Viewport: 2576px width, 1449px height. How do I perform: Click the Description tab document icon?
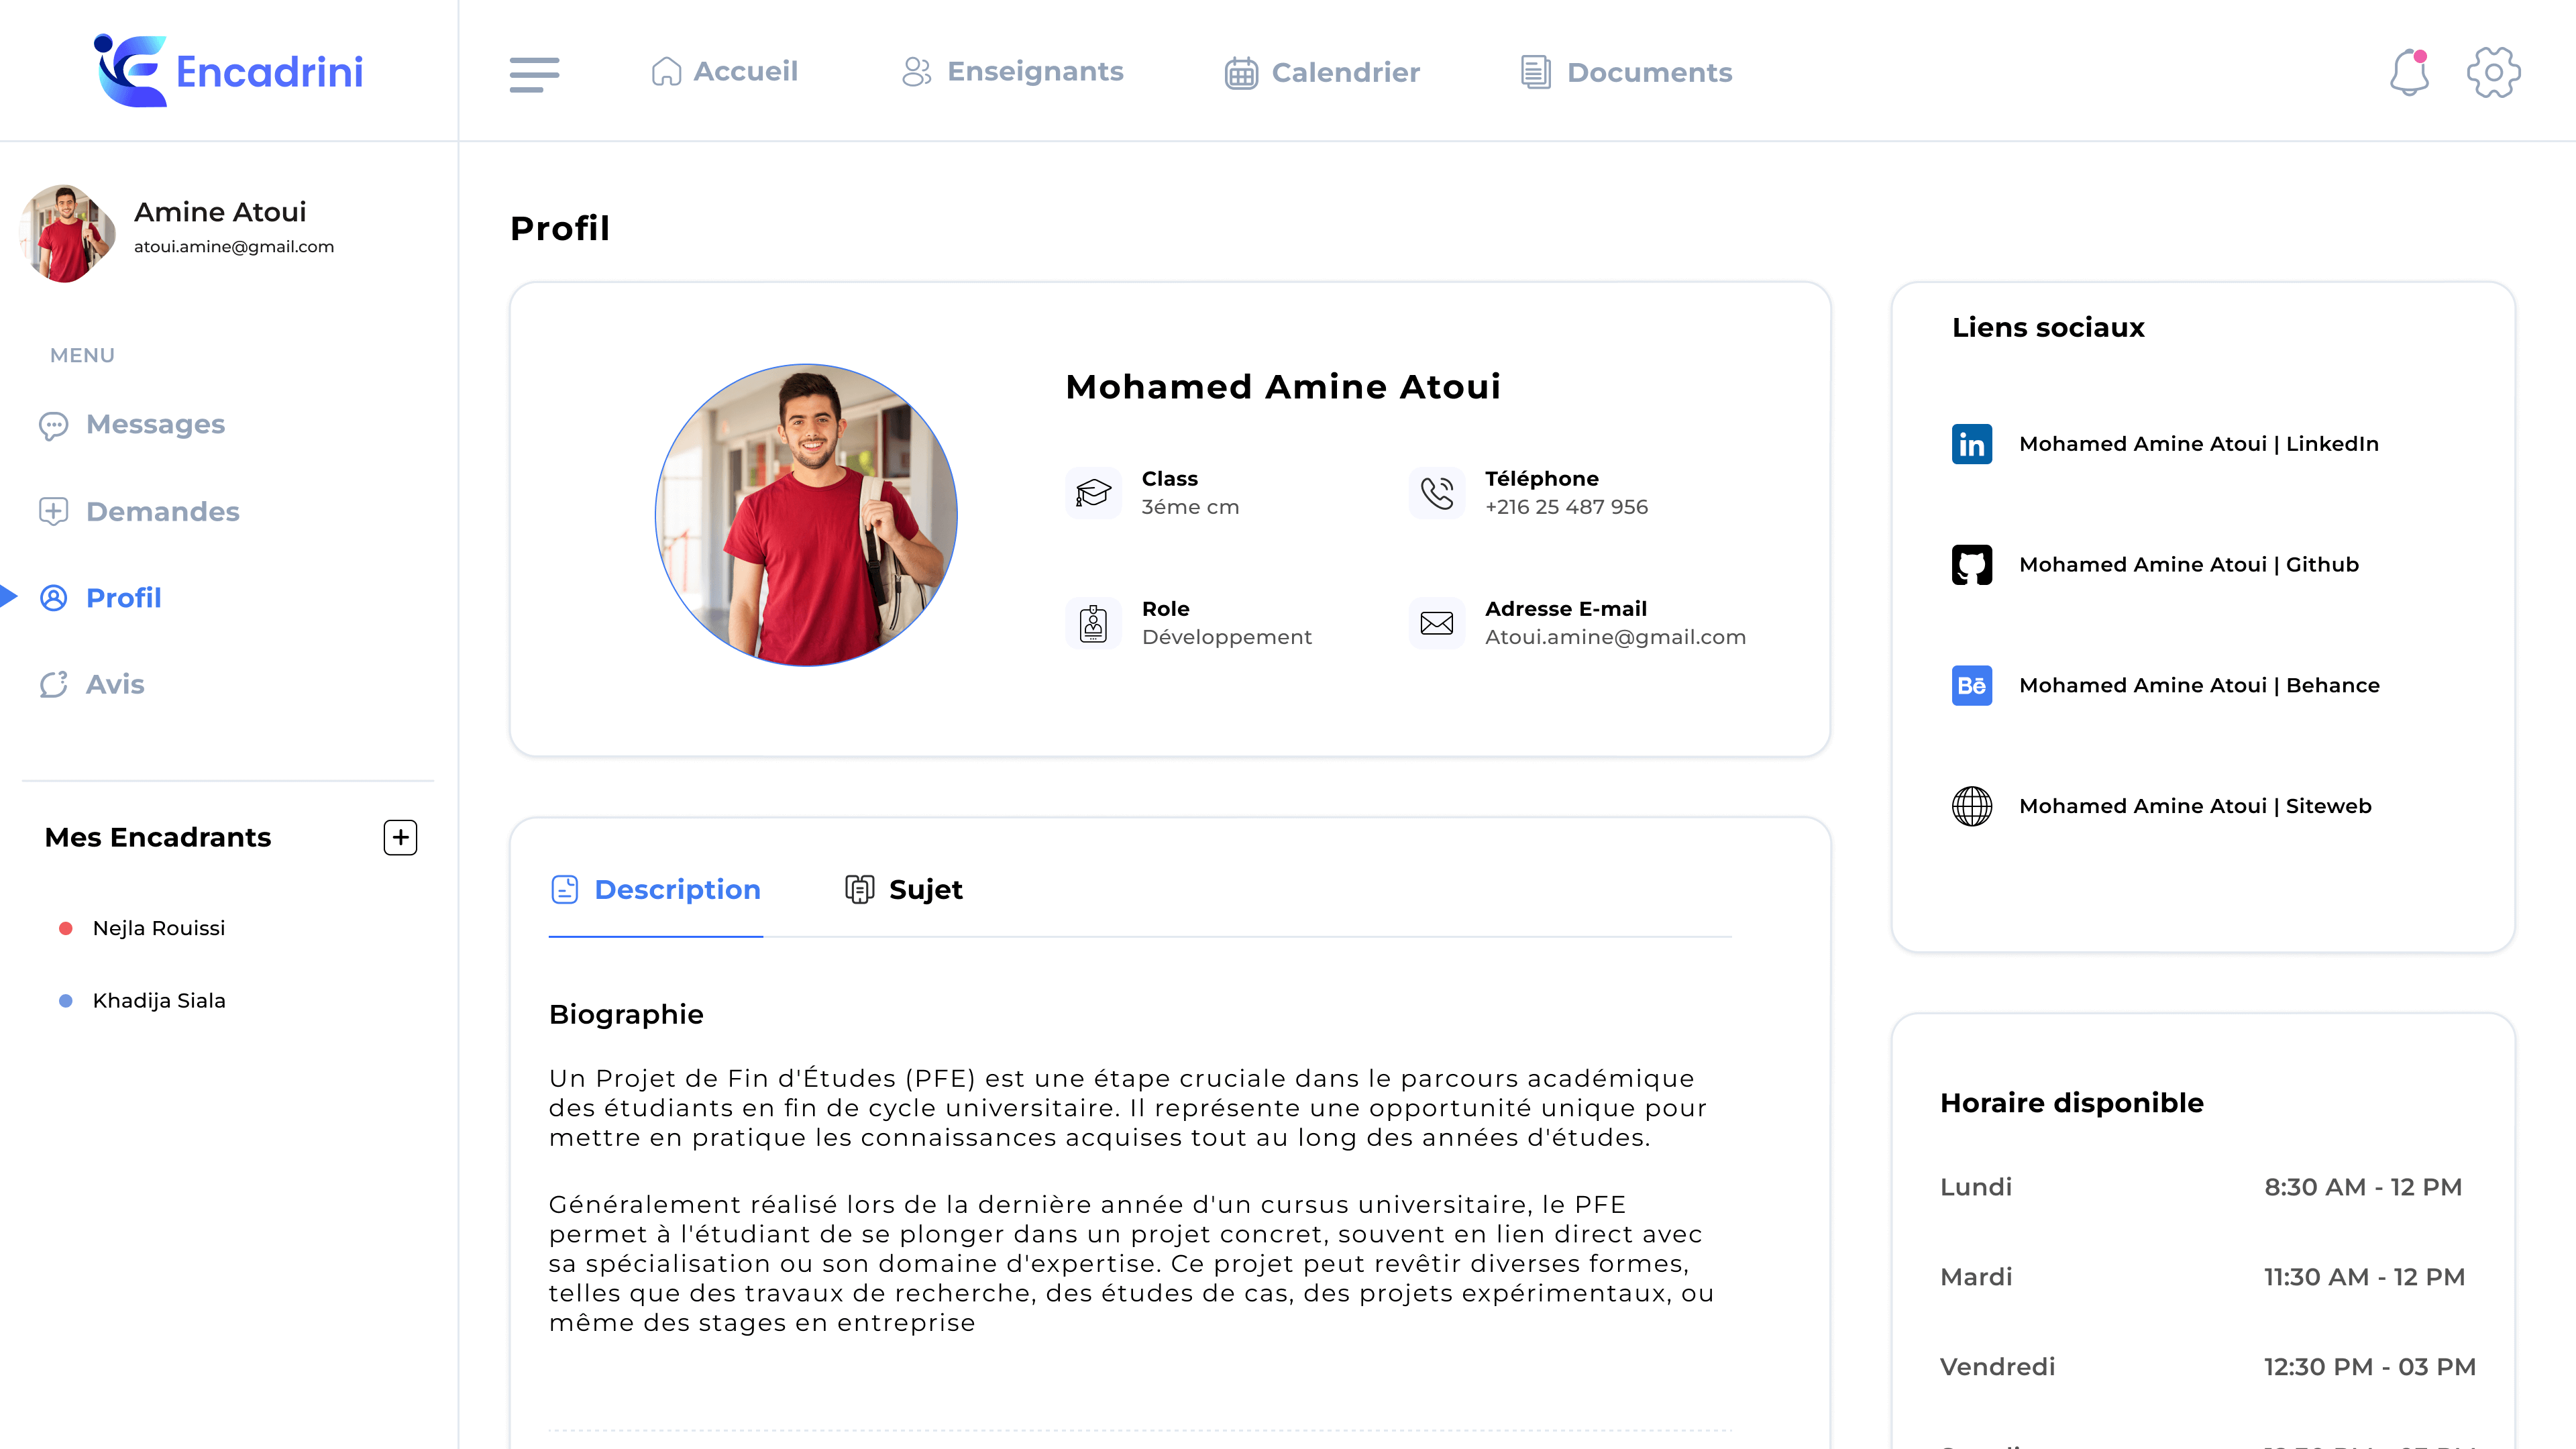pyautogui.click(x=564, y=889)
